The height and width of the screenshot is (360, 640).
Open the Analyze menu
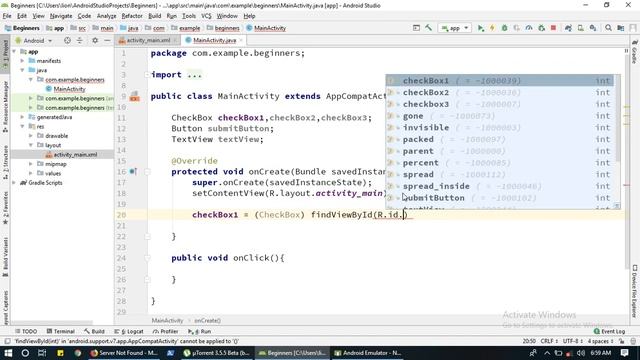[106, 16]
